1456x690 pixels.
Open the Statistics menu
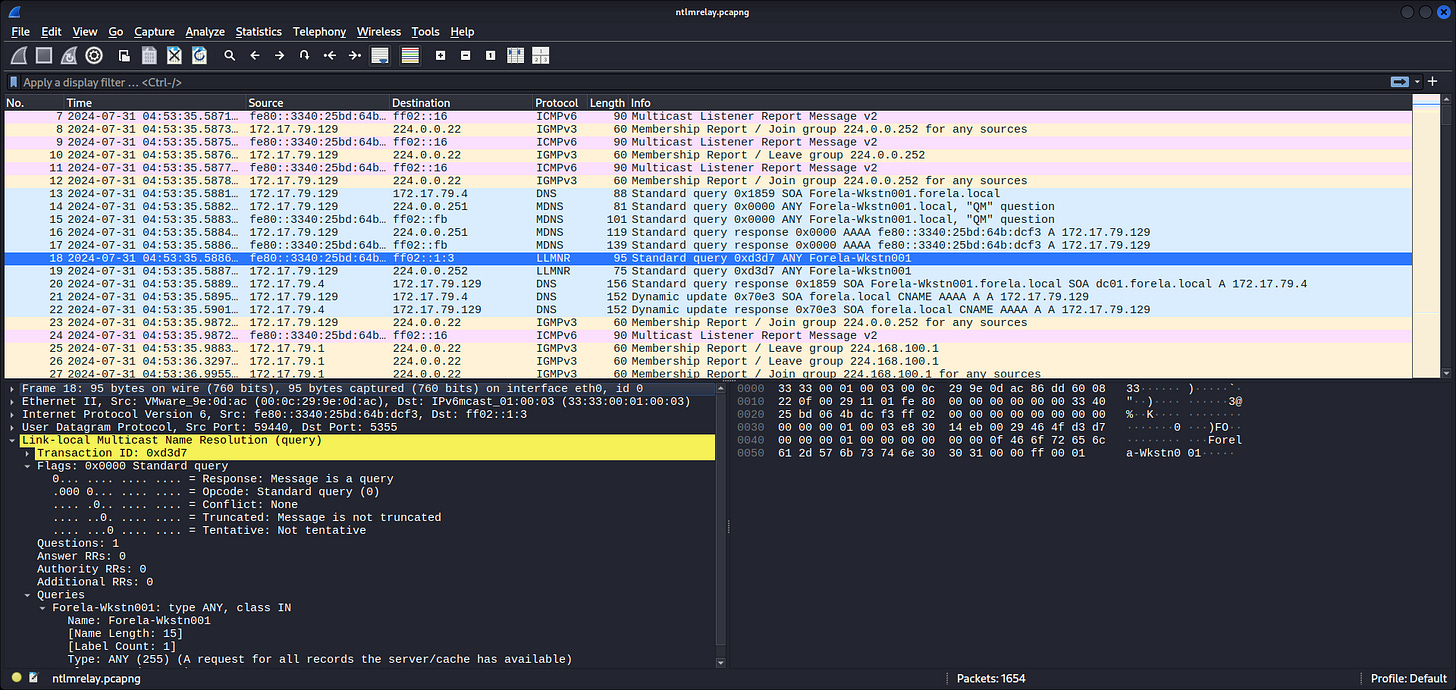click(x=258, y=32)
